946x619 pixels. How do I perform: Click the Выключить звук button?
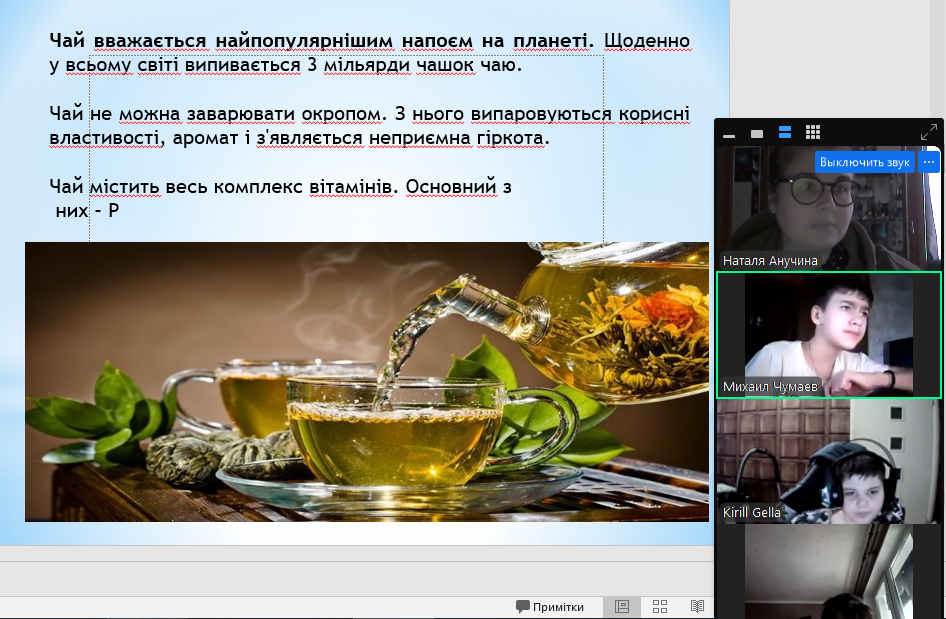coord(865,162)
